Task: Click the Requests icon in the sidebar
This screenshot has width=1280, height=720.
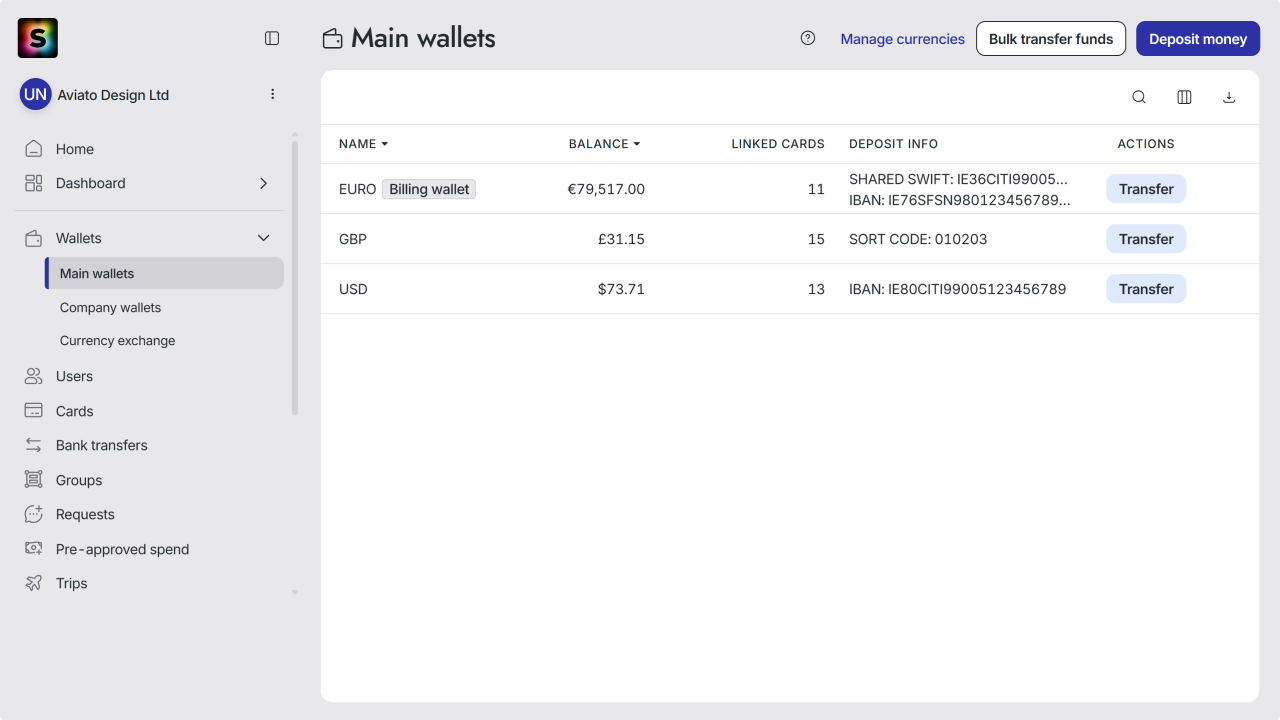Action: 34,514
